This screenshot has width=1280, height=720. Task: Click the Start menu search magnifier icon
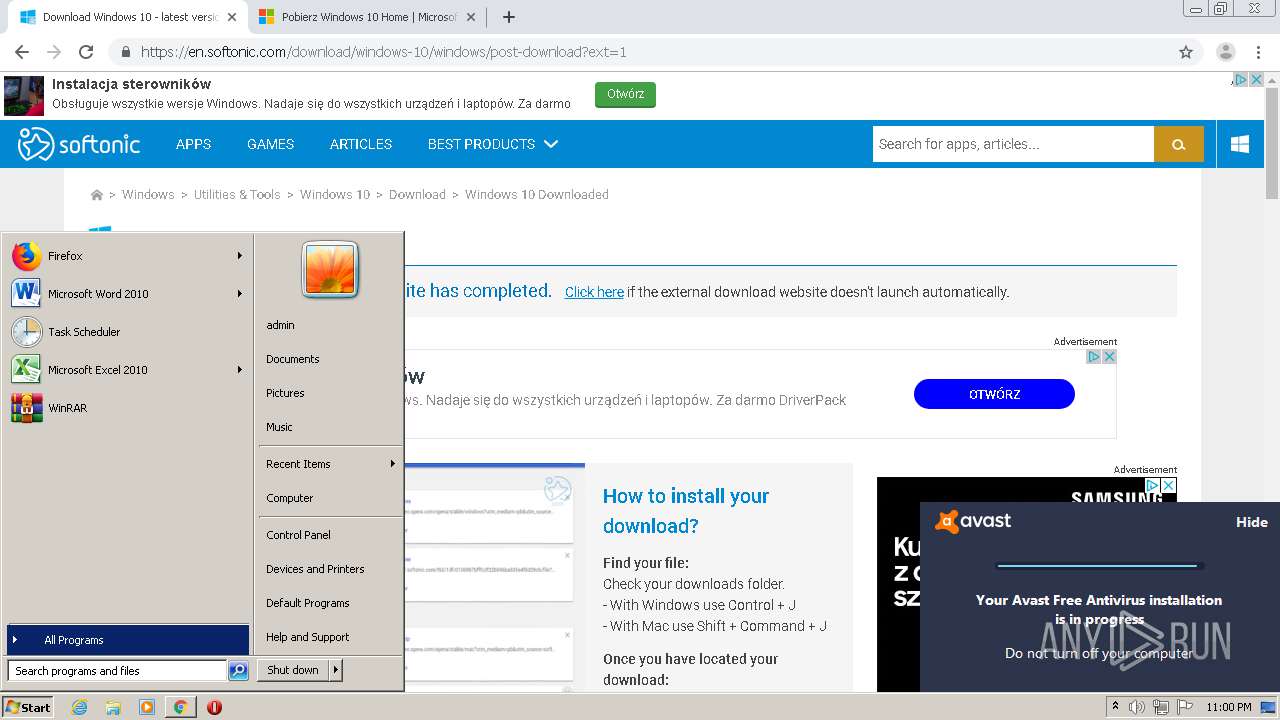tap(238, 671)
